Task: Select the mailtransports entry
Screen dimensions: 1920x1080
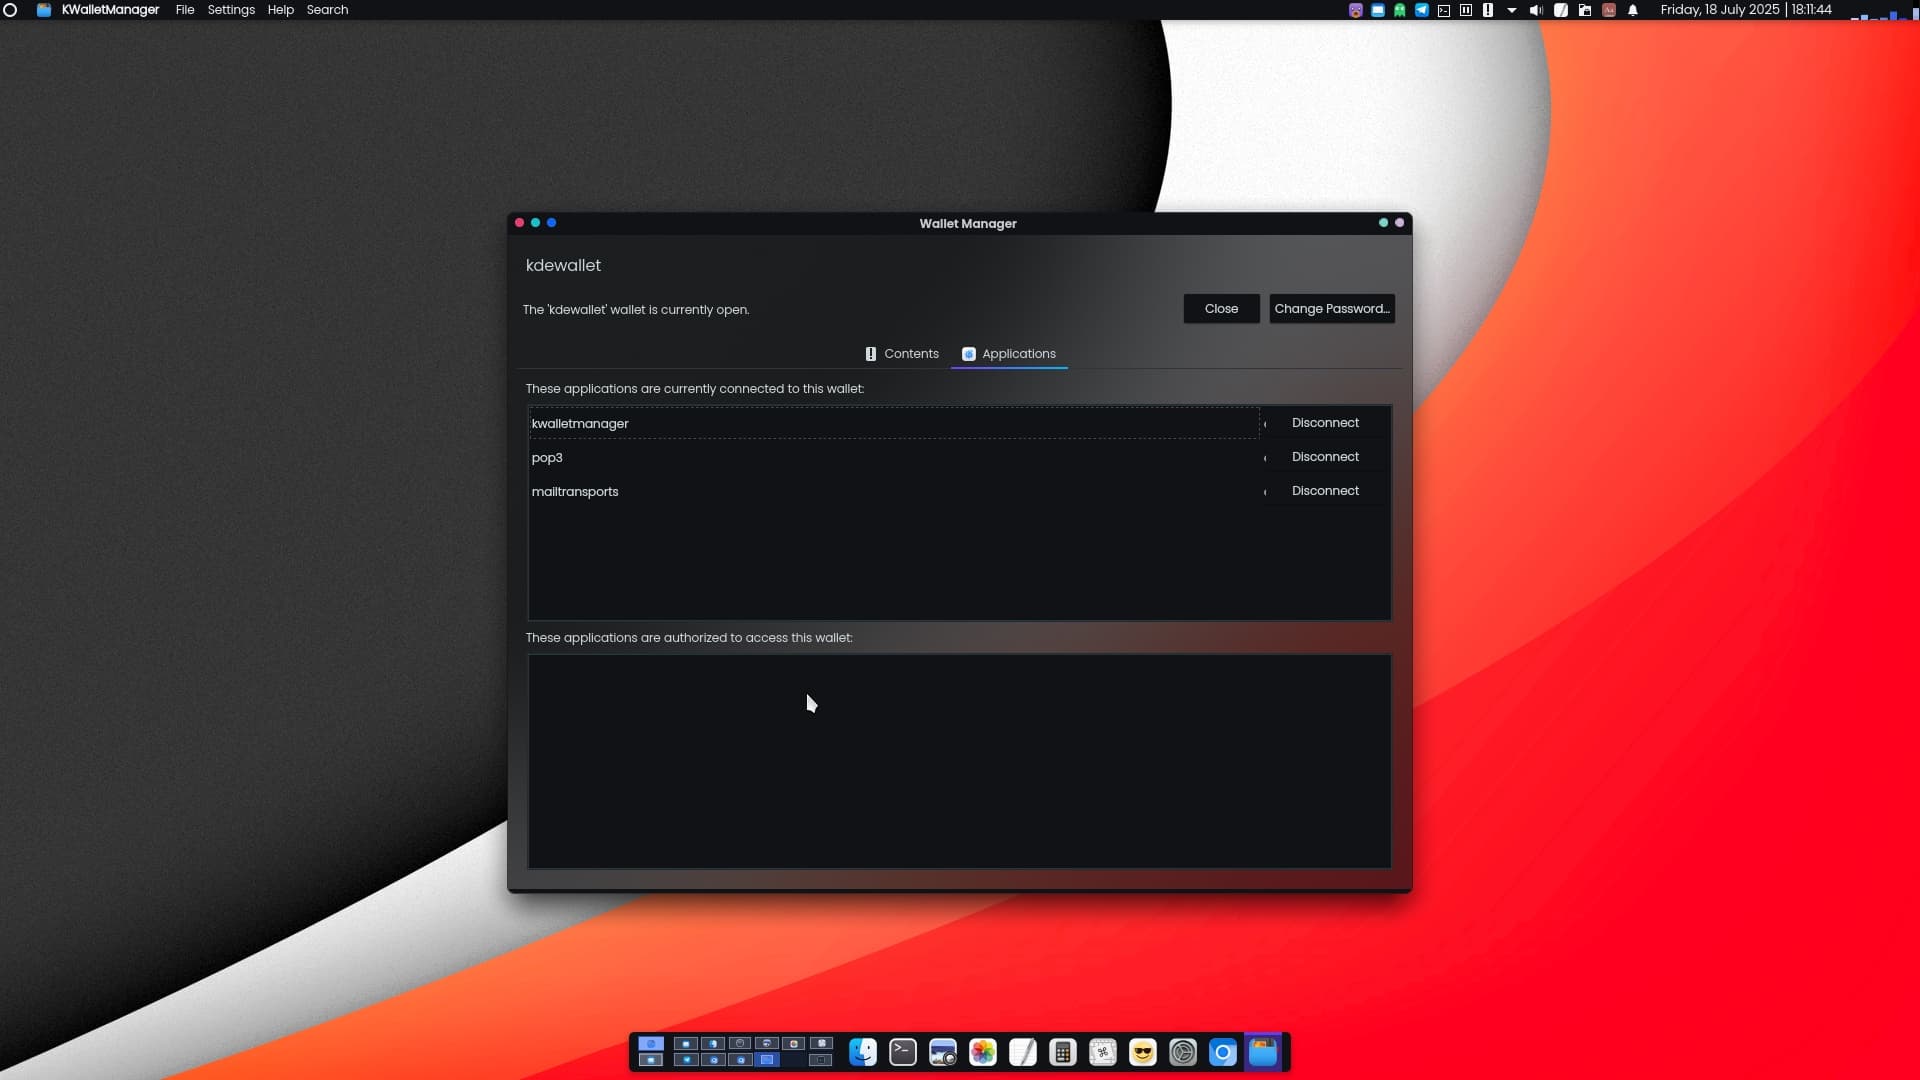Action: (x=894, y=492)
